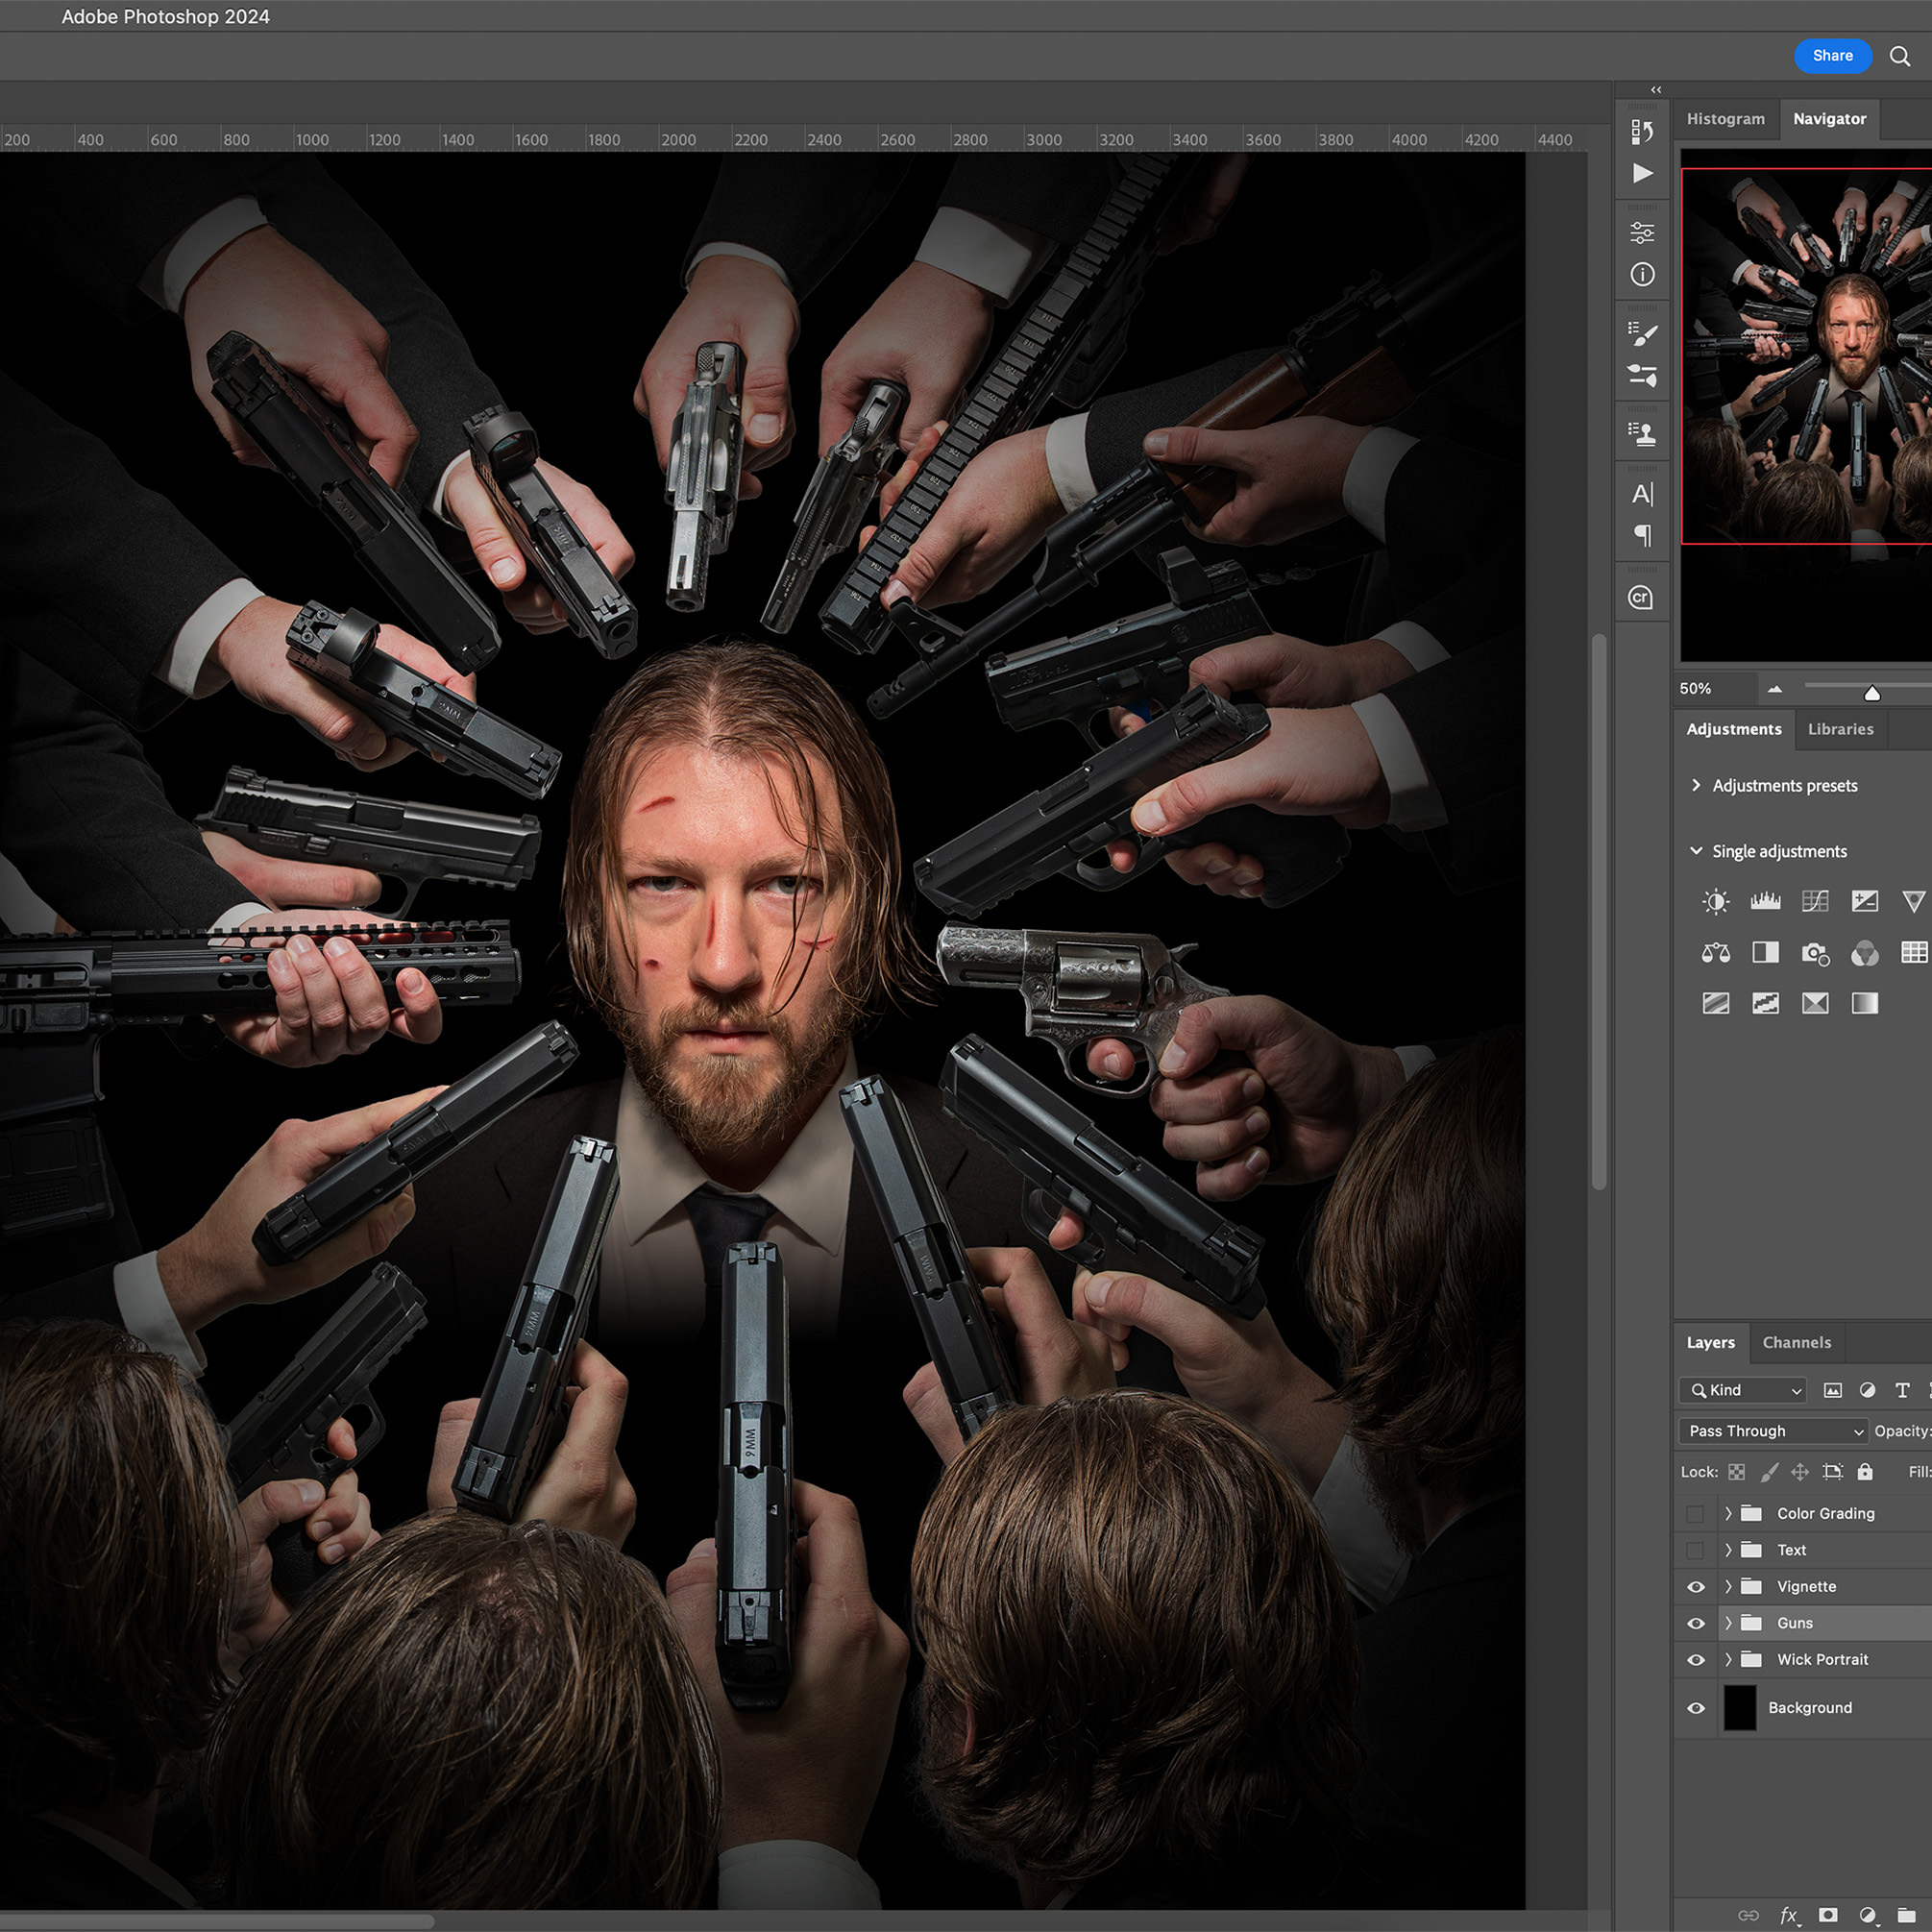Add a Curves adjustment
The image size is (1932, 1932).
[1815, 901]
